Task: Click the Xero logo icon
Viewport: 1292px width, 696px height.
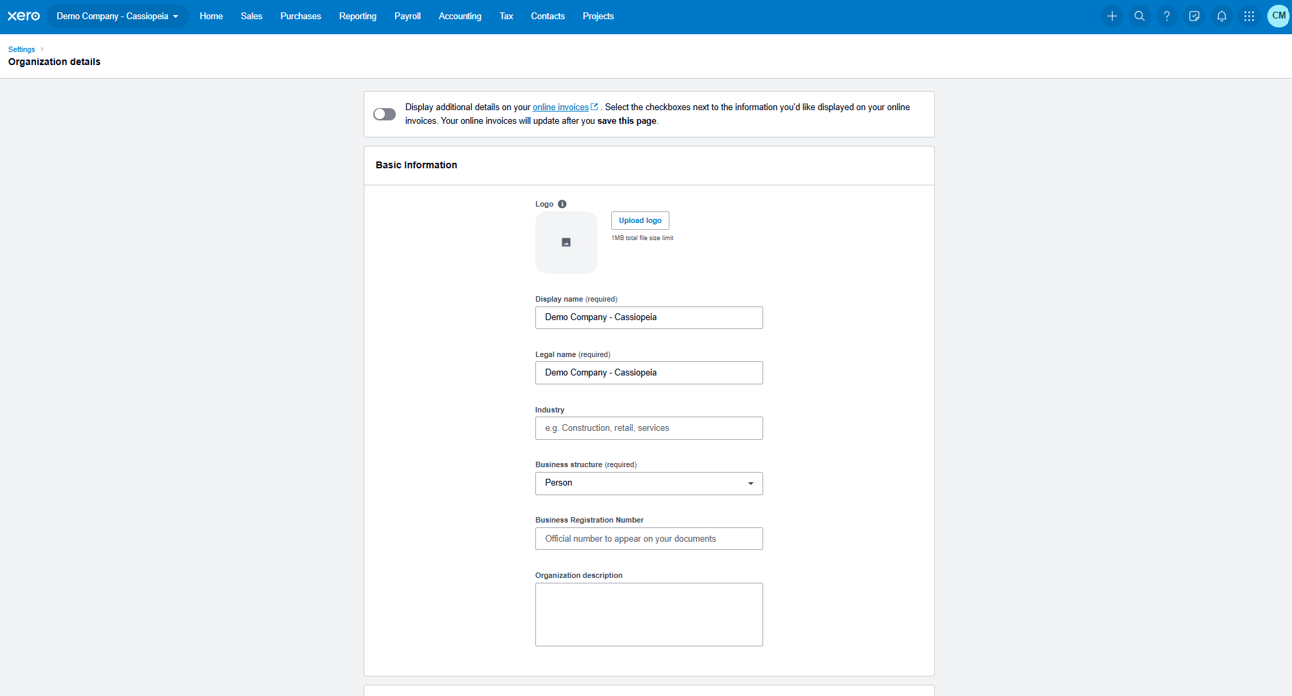Action: click(x=24, y=16)
